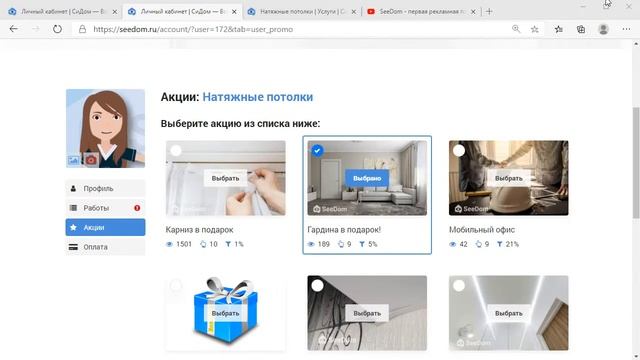Screen dimensions: 640x360
Task: Click clicks hand icon under Карниз в подарок
Action: click(x=203, y=244)
